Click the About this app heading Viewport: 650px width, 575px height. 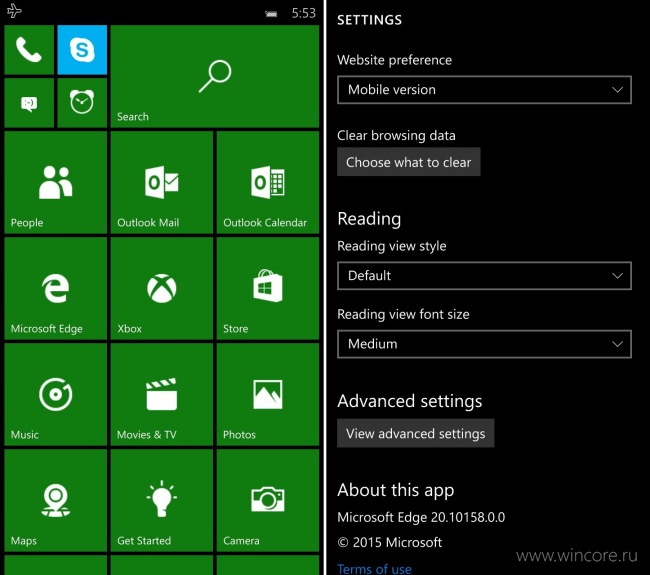pyautogui.click(x=396, y=490)
